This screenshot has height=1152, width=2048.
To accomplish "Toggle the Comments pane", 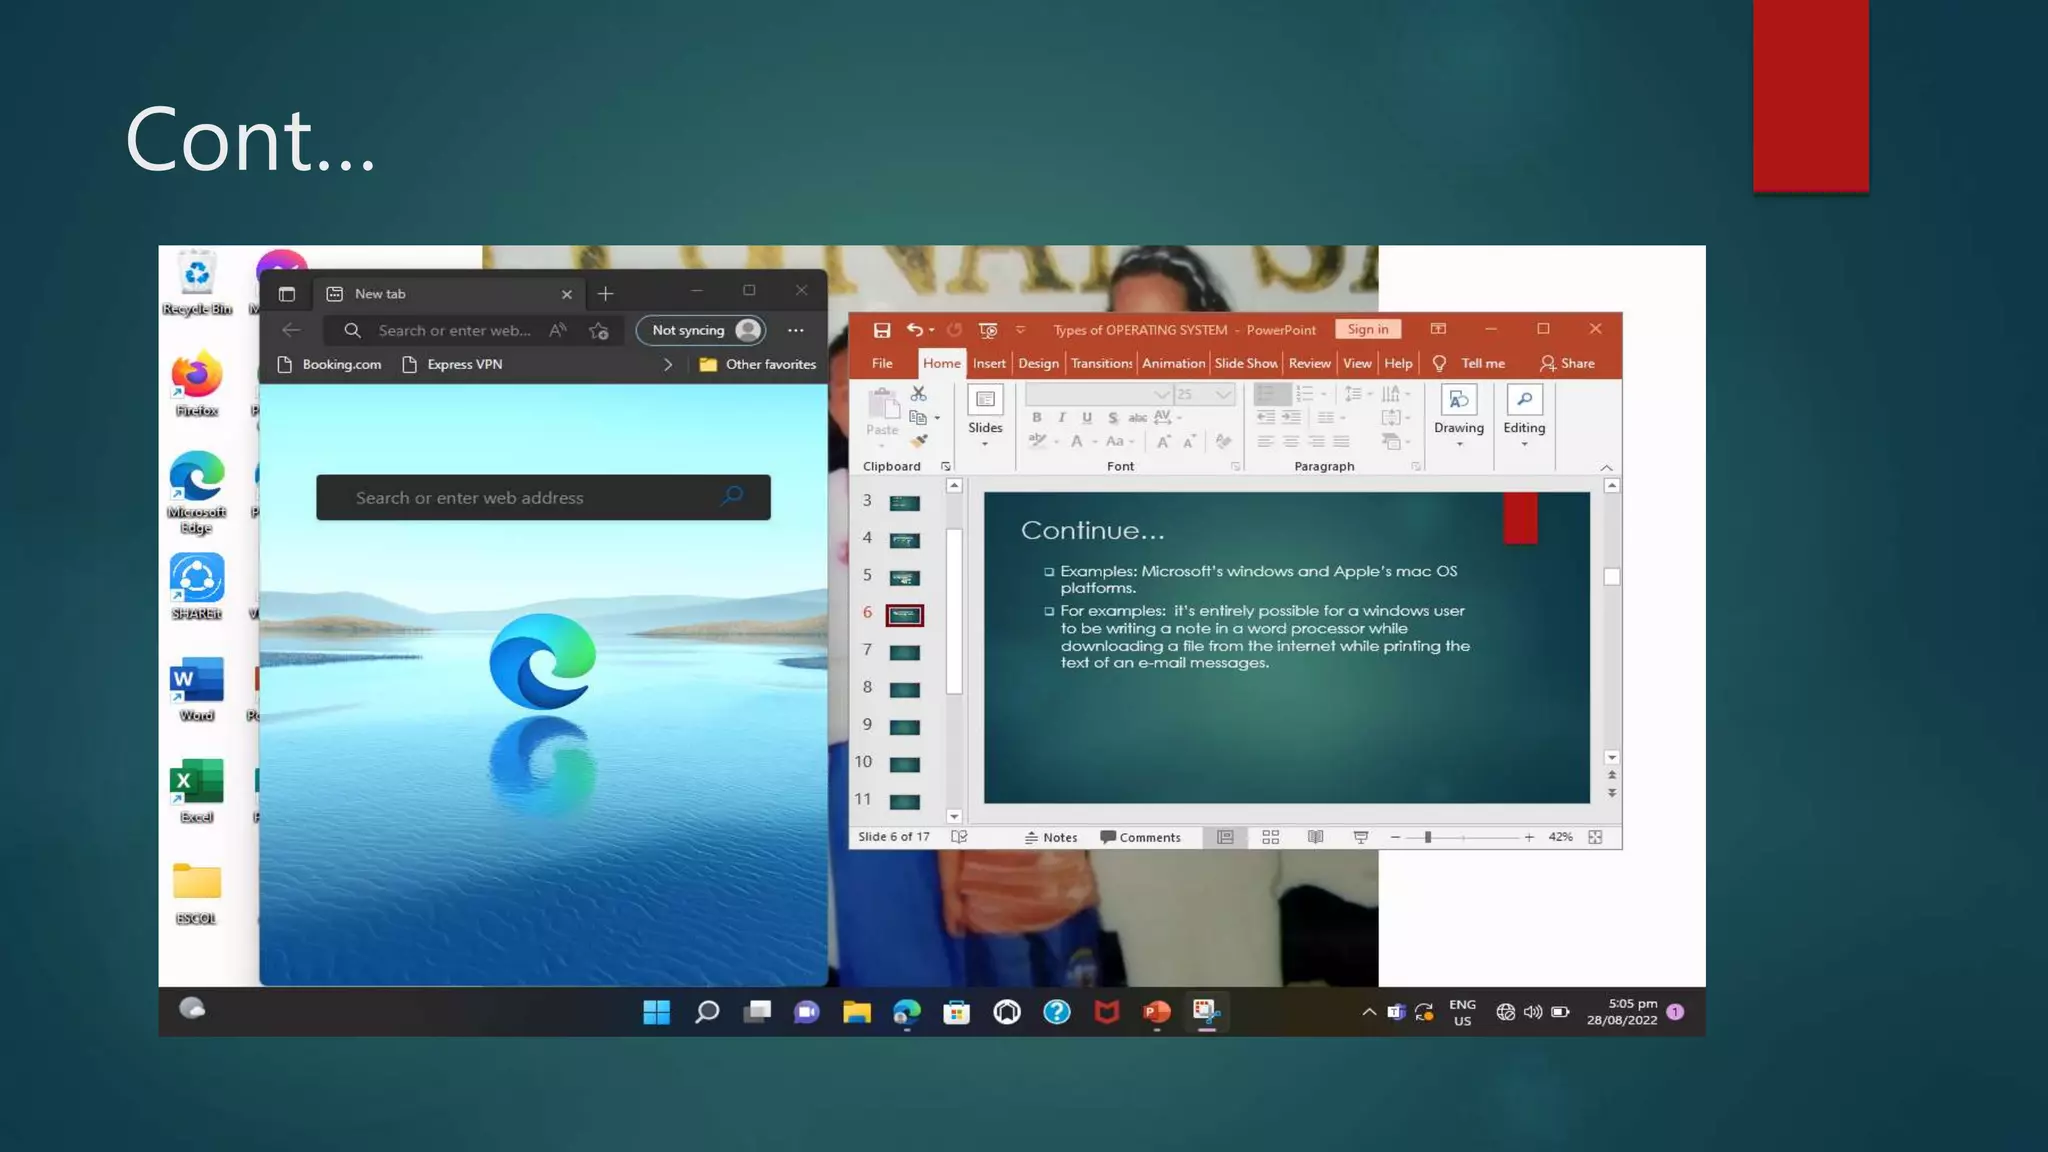I will pyautogui.click(x=1140, y=837).
